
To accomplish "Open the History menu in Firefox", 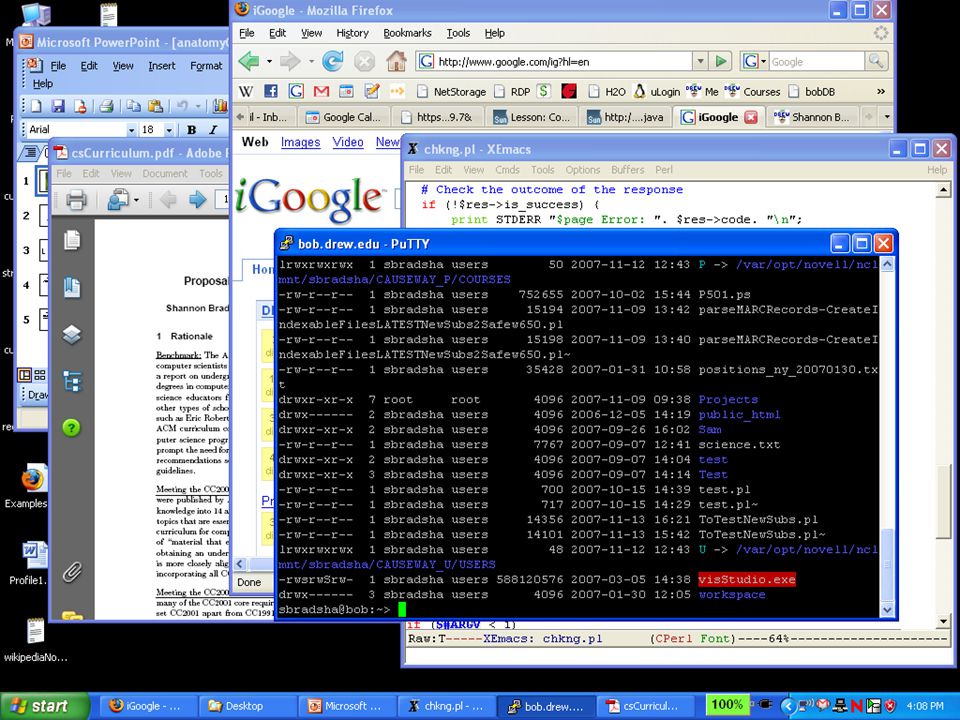I will [352, 33].
